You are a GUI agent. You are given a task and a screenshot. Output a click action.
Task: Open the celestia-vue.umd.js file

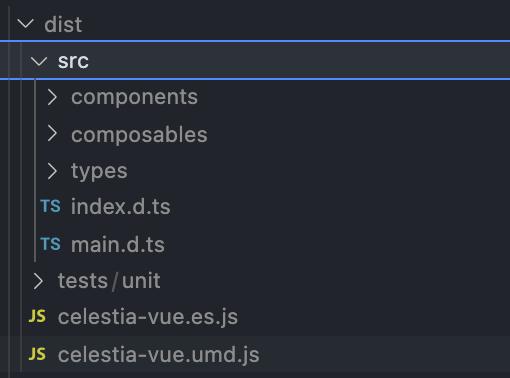click(x=158, y=355)
